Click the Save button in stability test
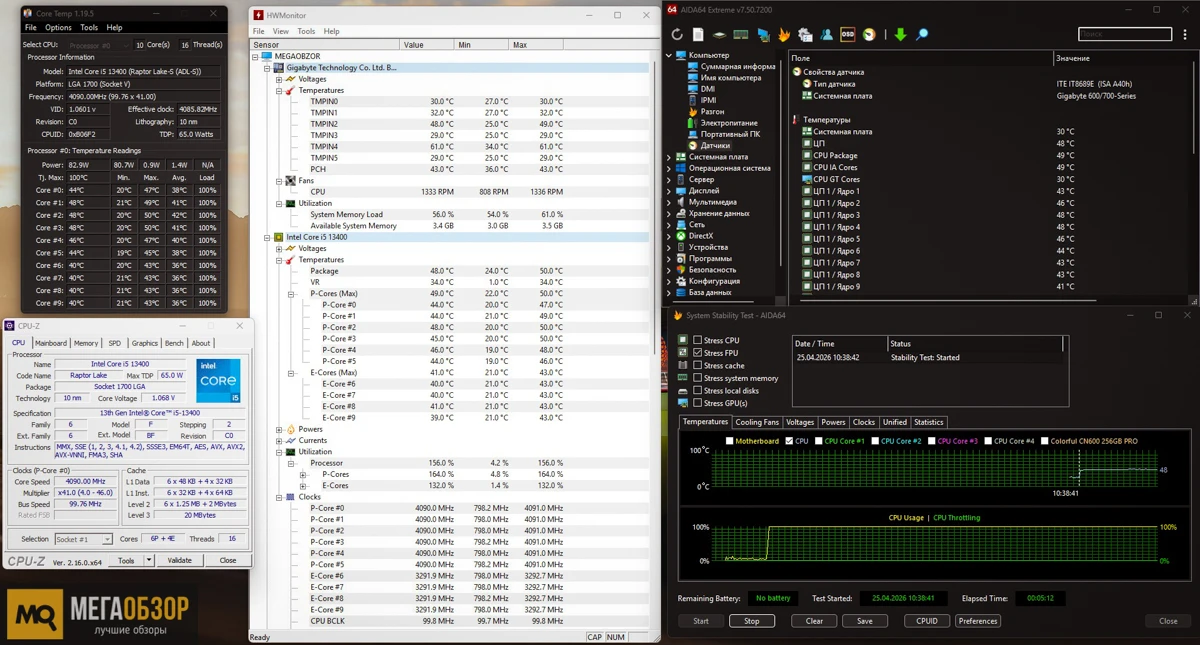This screenshot has height=645, width=1200. pyautogui.click(x=865, y=621)
